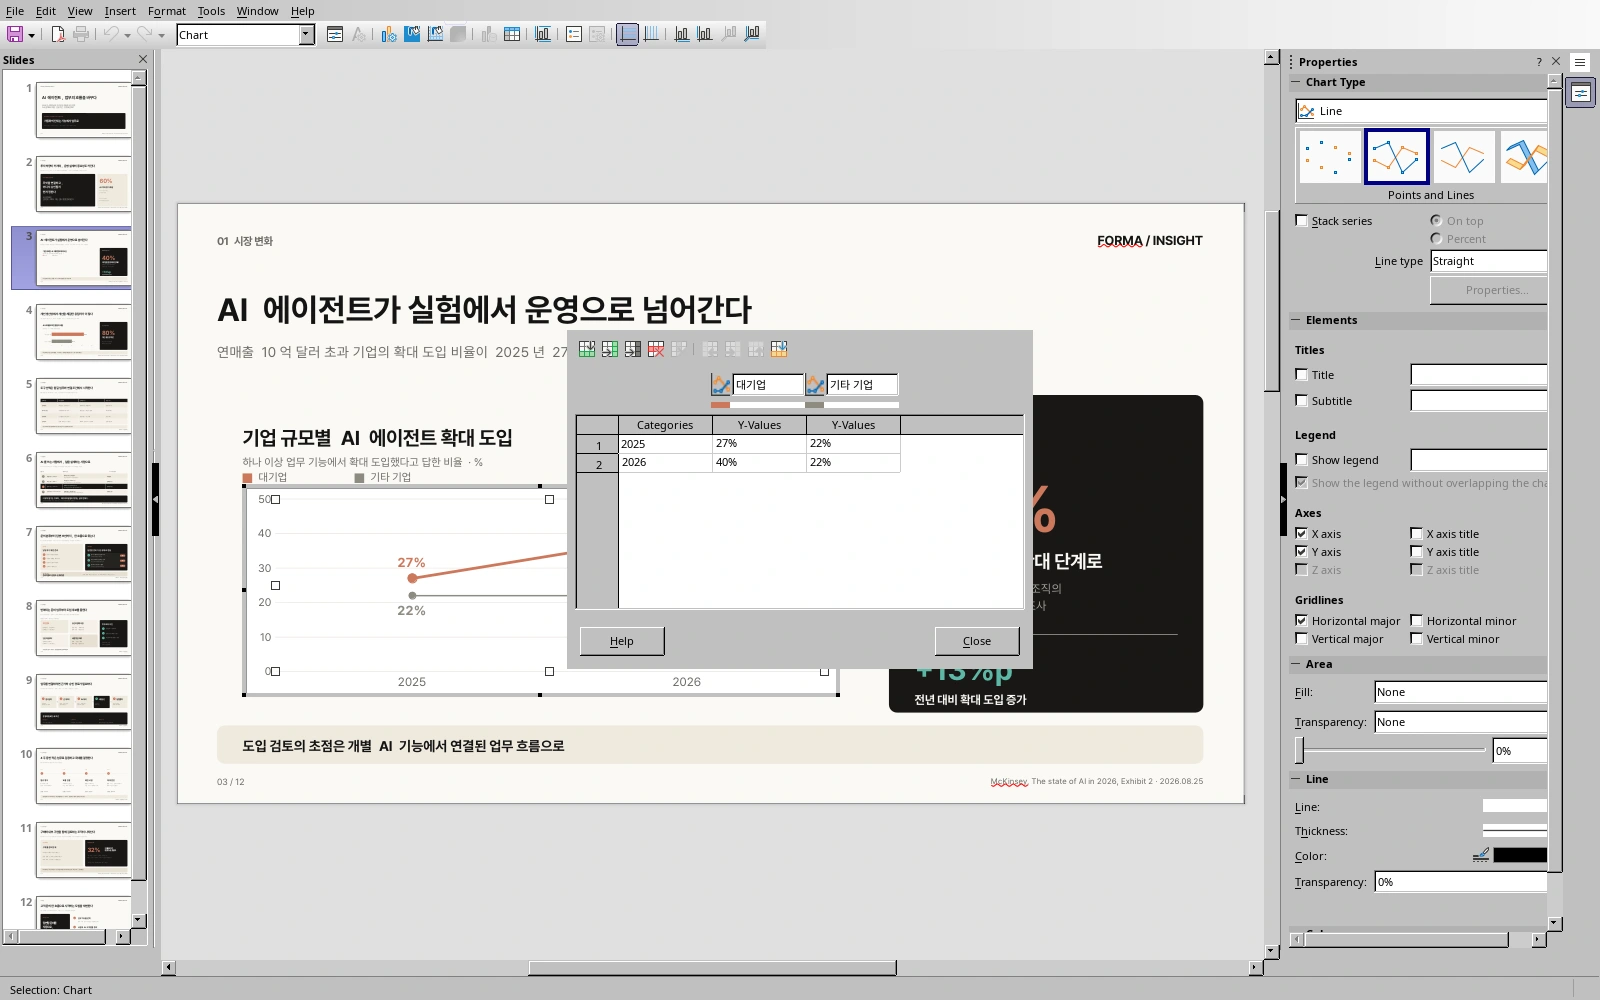Click Chart Type toolbar icon
This screenshot has height=1000, width=1600.
tap(389, 34)
